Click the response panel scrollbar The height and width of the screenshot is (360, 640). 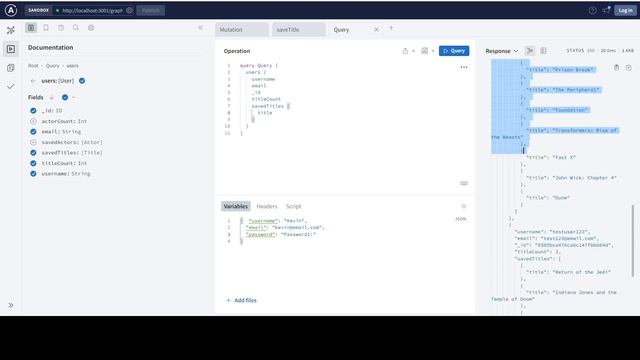(x=633, y=241)
